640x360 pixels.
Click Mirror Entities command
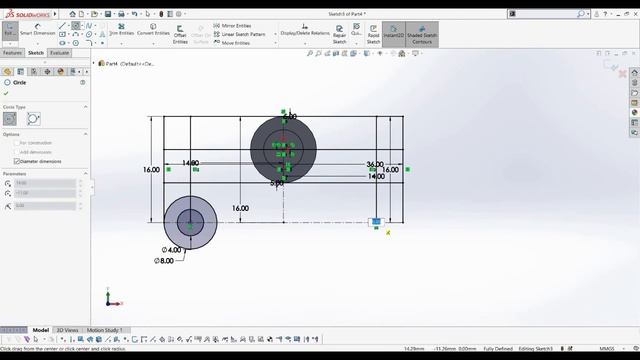tap(232, 26)
